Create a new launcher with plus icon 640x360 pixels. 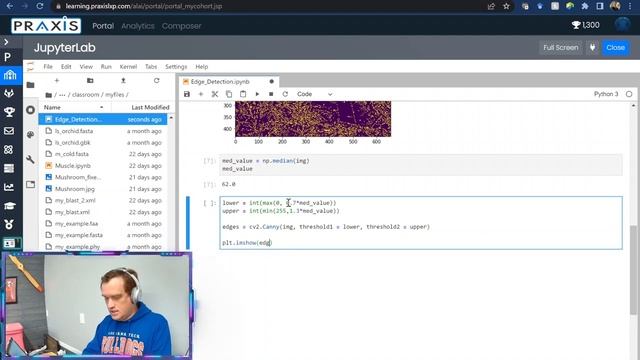coord(57,81)
